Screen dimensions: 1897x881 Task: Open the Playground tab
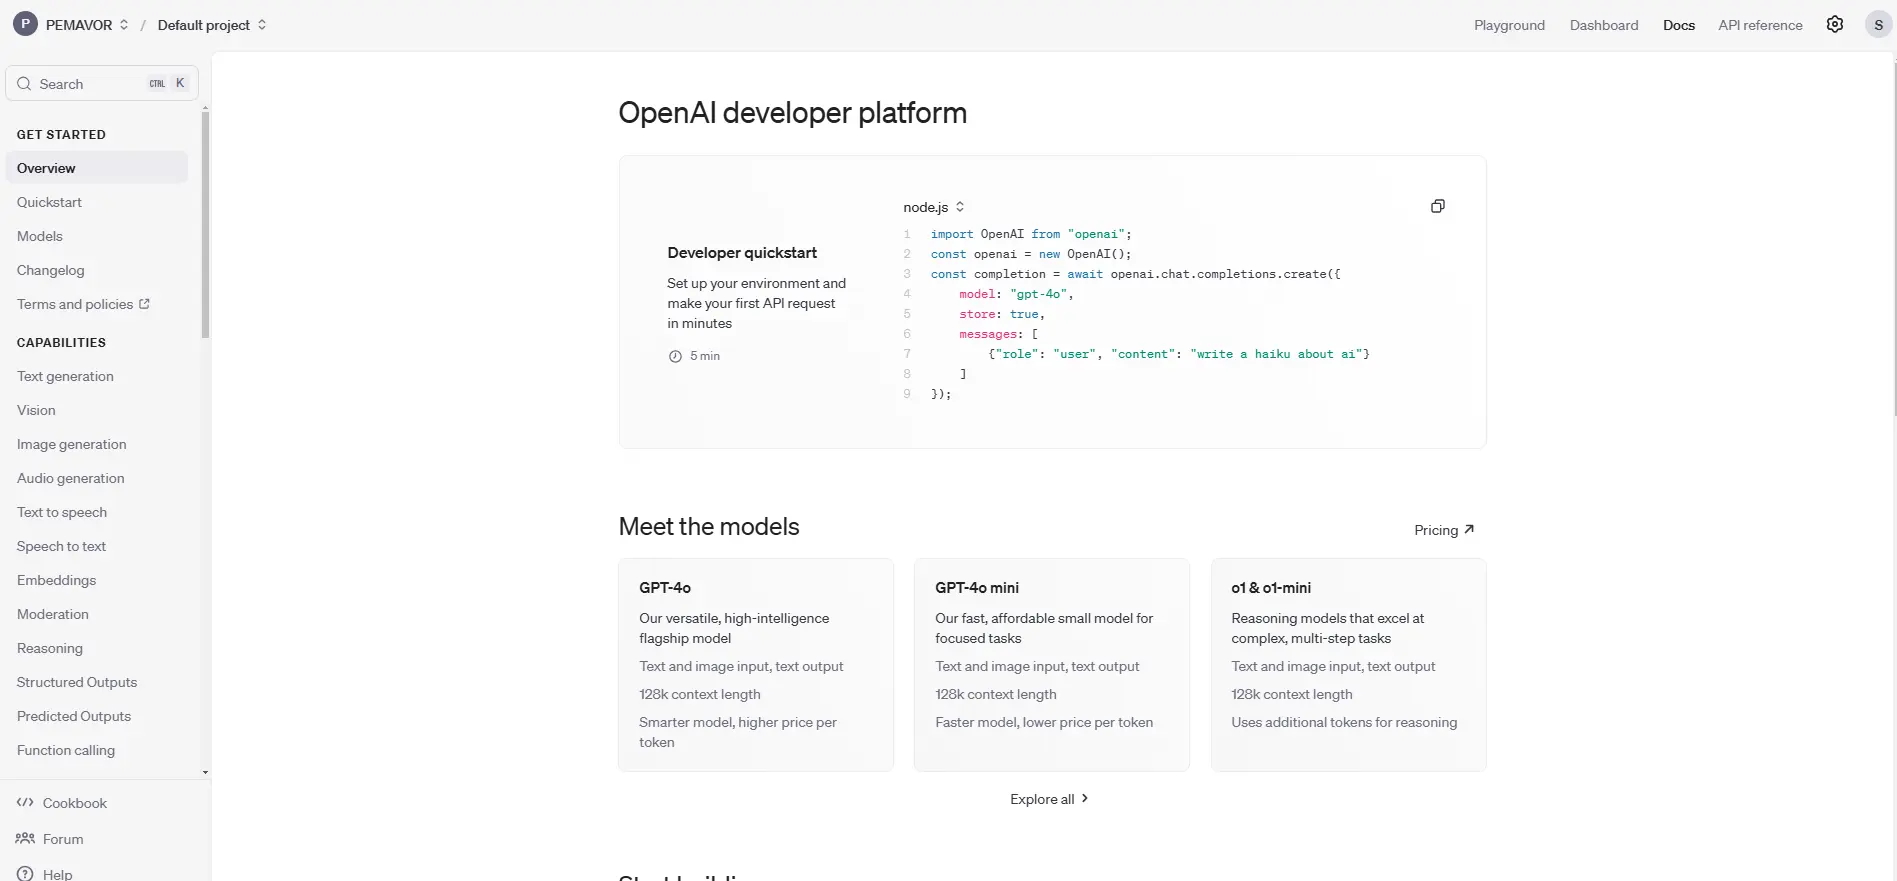[x=1509, y=25]
